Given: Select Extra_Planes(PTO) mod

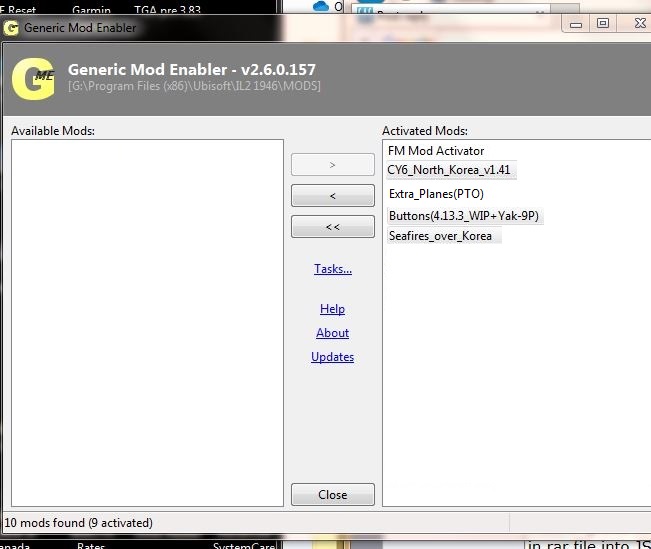Looking at the screenshot, I should coord(436,194).
